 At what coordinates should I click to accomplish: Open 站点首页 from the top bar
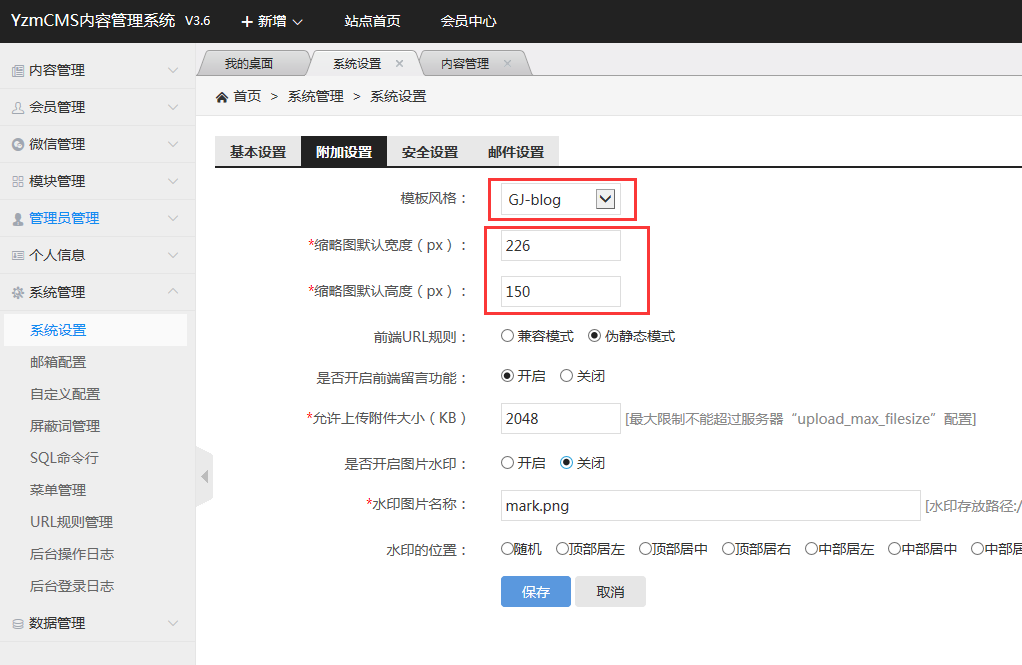[x=371, y=20]
